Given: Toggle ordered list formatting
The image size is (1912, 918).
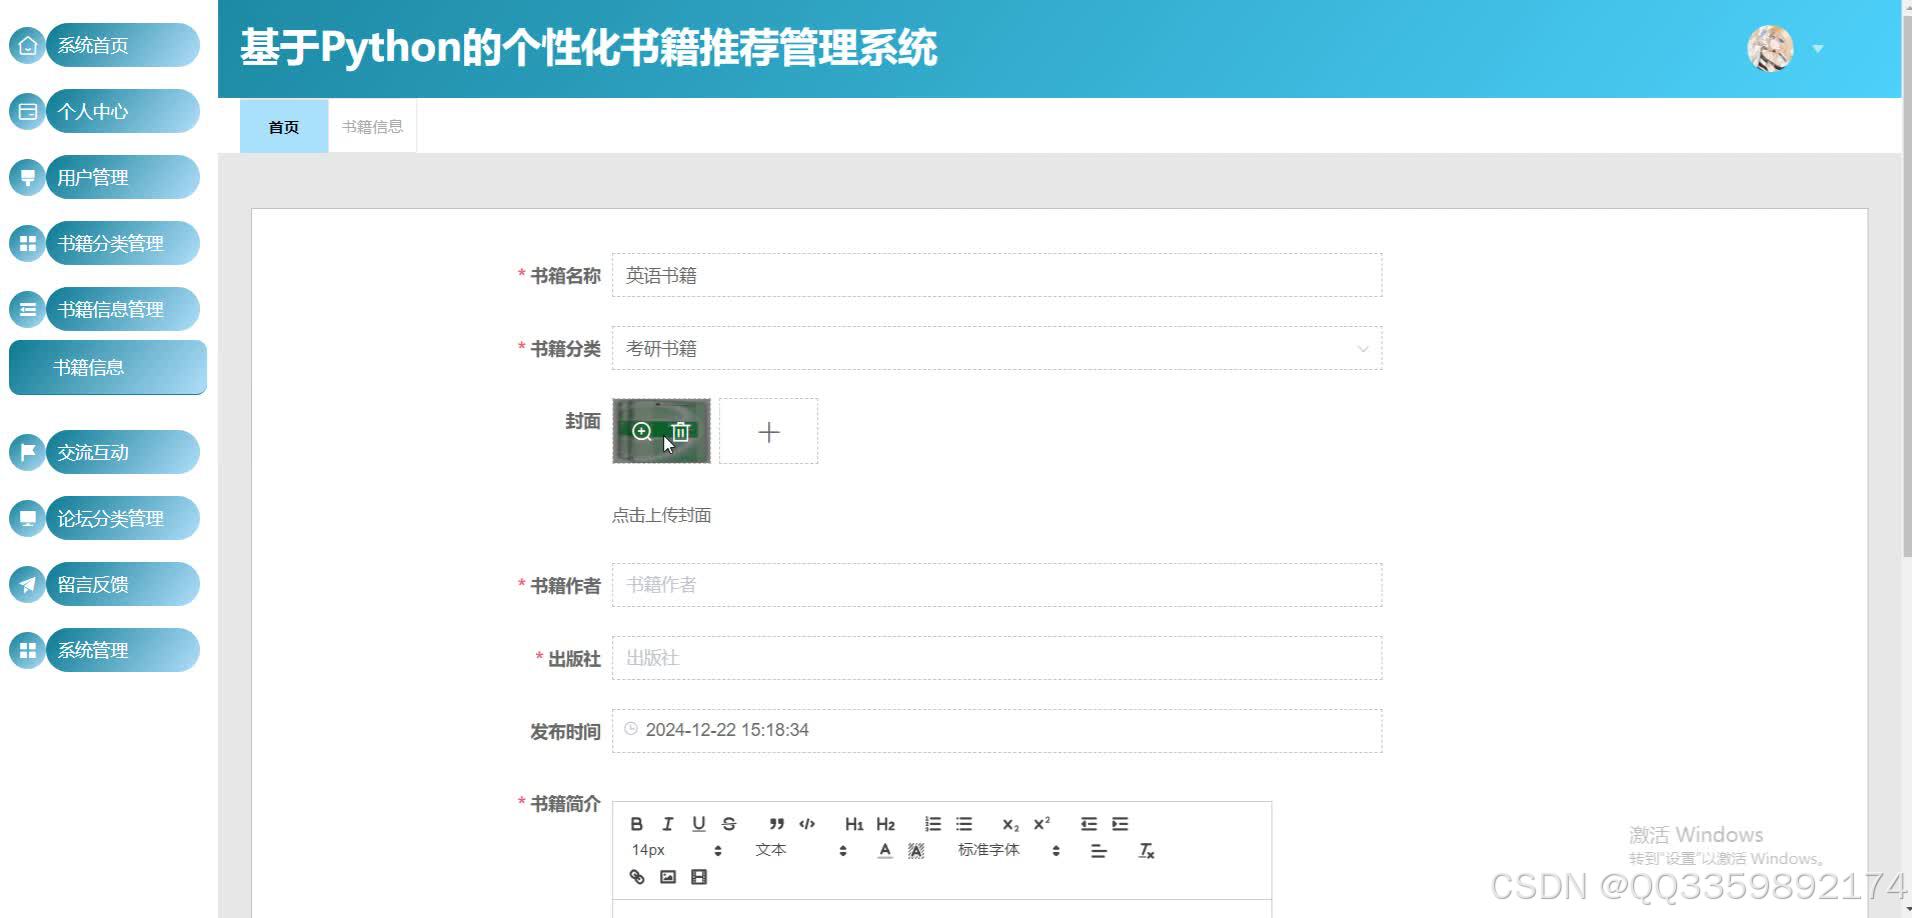Looking at the screenshot, I should coord(932,823).
